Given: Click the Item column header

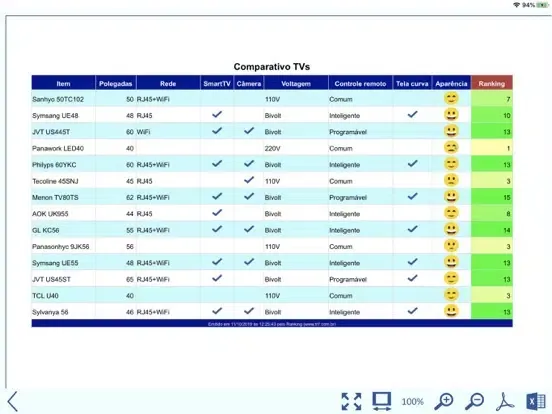Looking at the screenshot, I should 63,83.
